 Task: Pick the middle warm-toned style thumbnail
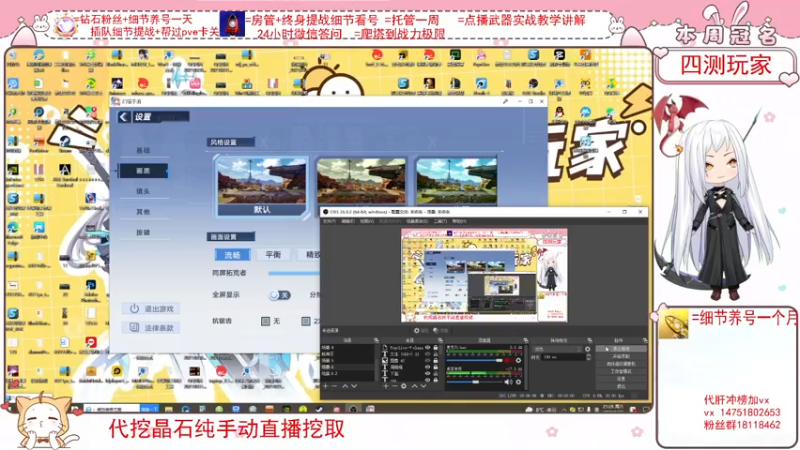pos(361,182)
